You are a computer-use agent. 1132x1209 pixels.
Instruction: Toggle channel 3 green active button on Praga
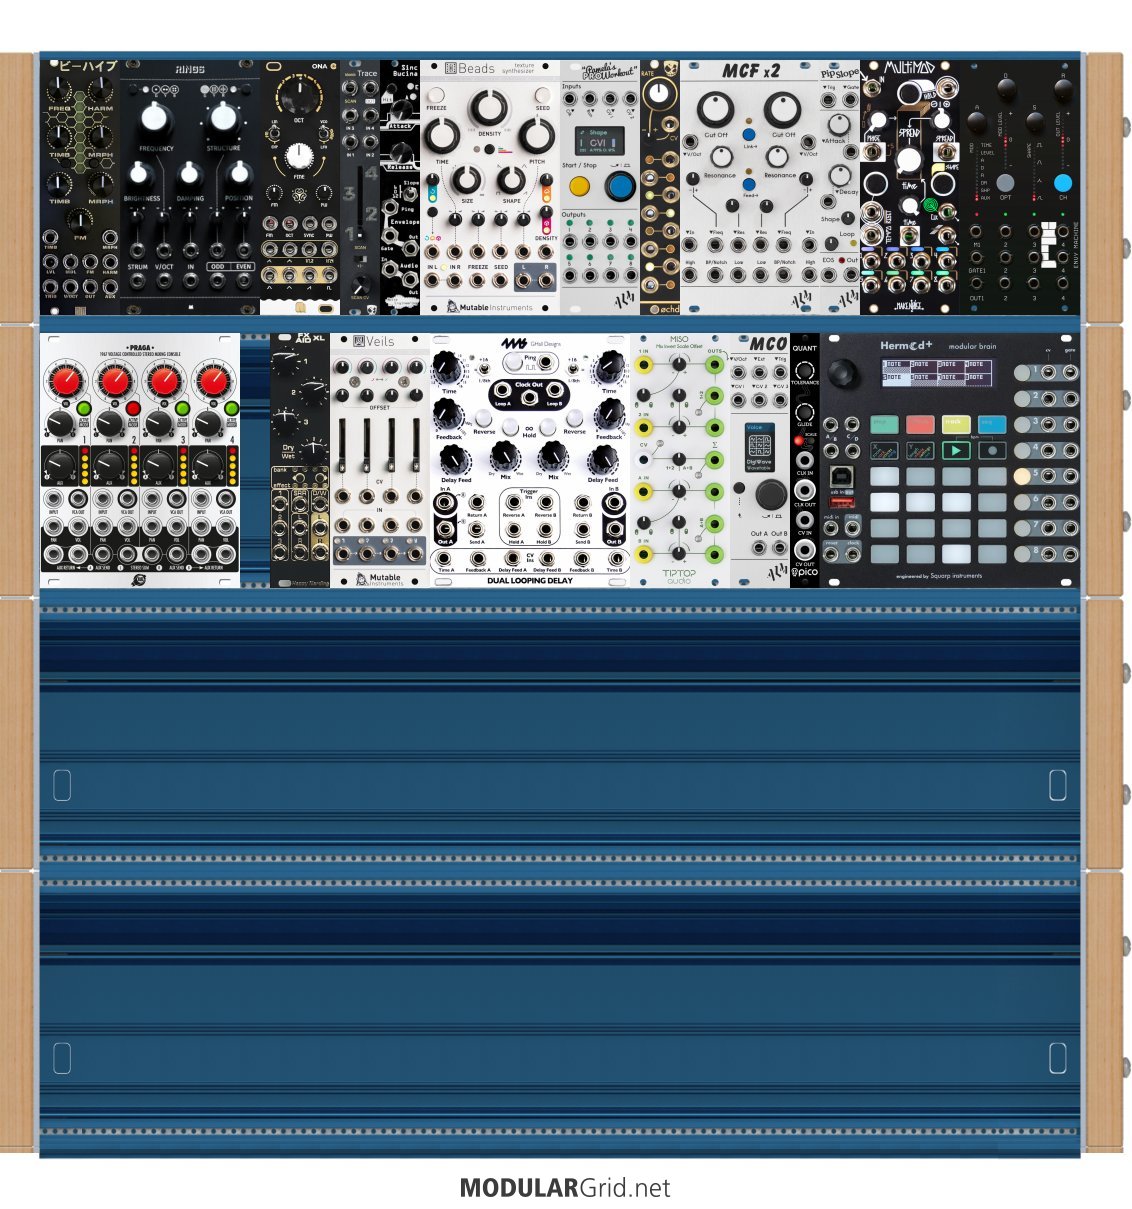pos(183,409)
